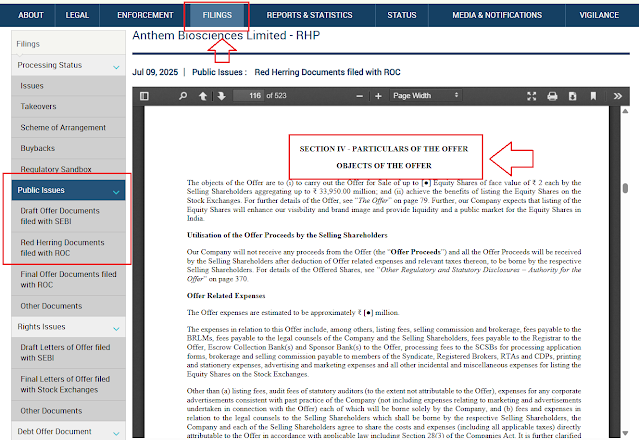The width and height of the screenshot is (639, 440).
Task: Switch PDF to presentation fullscreen mode
Action: click(x=531, y=96)
